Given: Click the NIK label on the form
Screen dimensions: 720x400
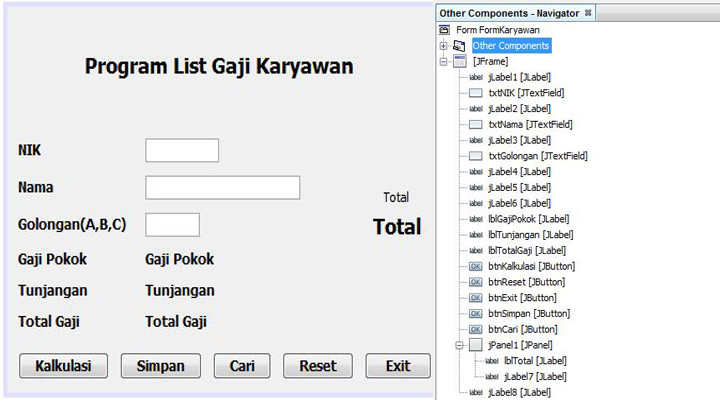Looking at the screenshot, I should (29, 150).
